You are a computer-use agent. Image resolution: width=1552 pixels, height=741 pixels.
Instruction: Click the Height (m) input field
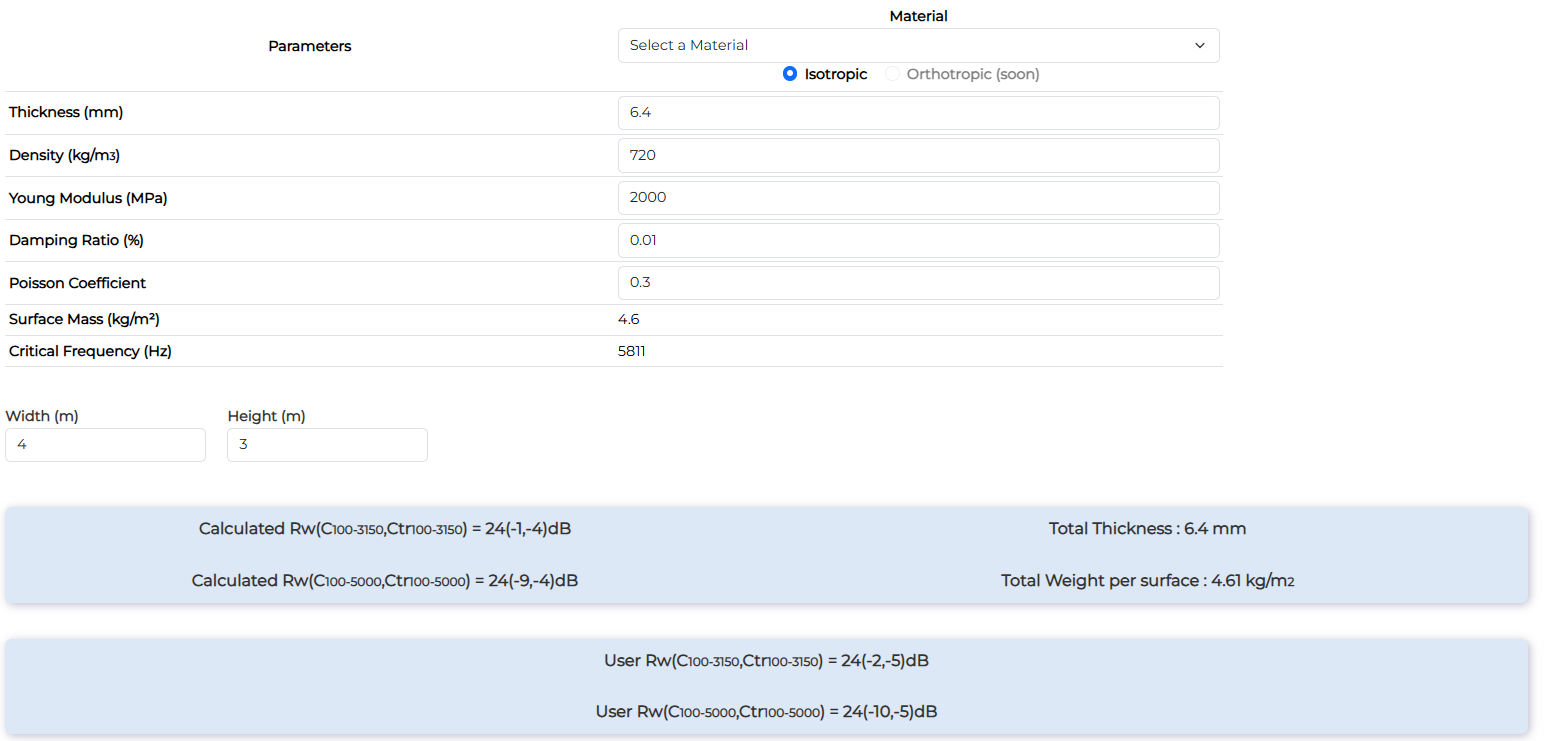click(x=327, y=445)
